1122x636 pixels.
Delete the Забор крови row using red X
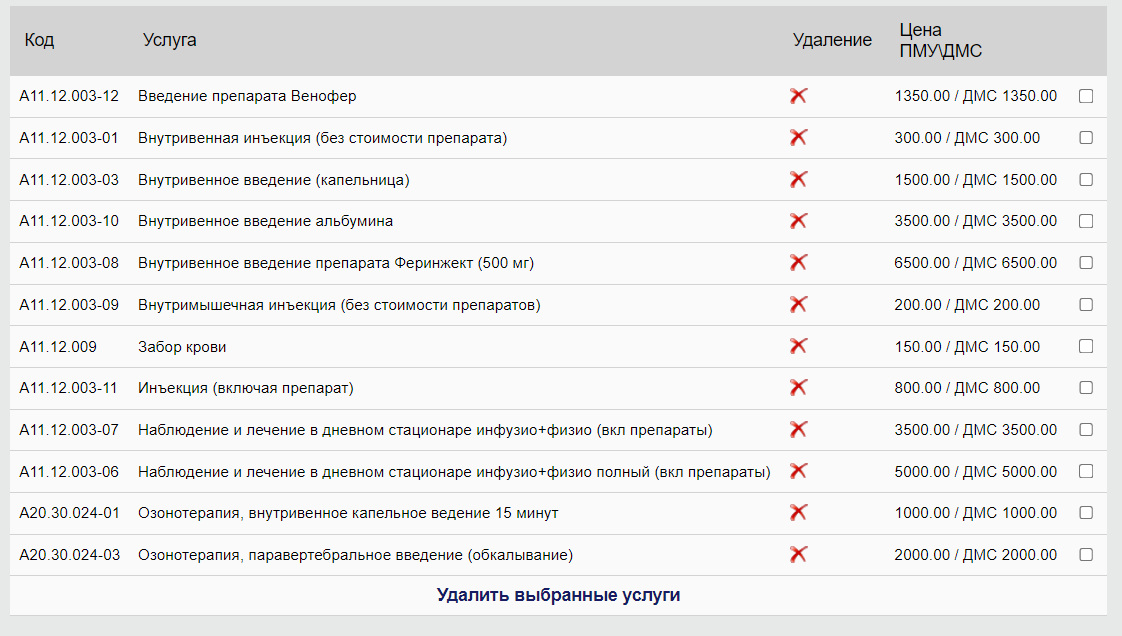tap(798, 346)
